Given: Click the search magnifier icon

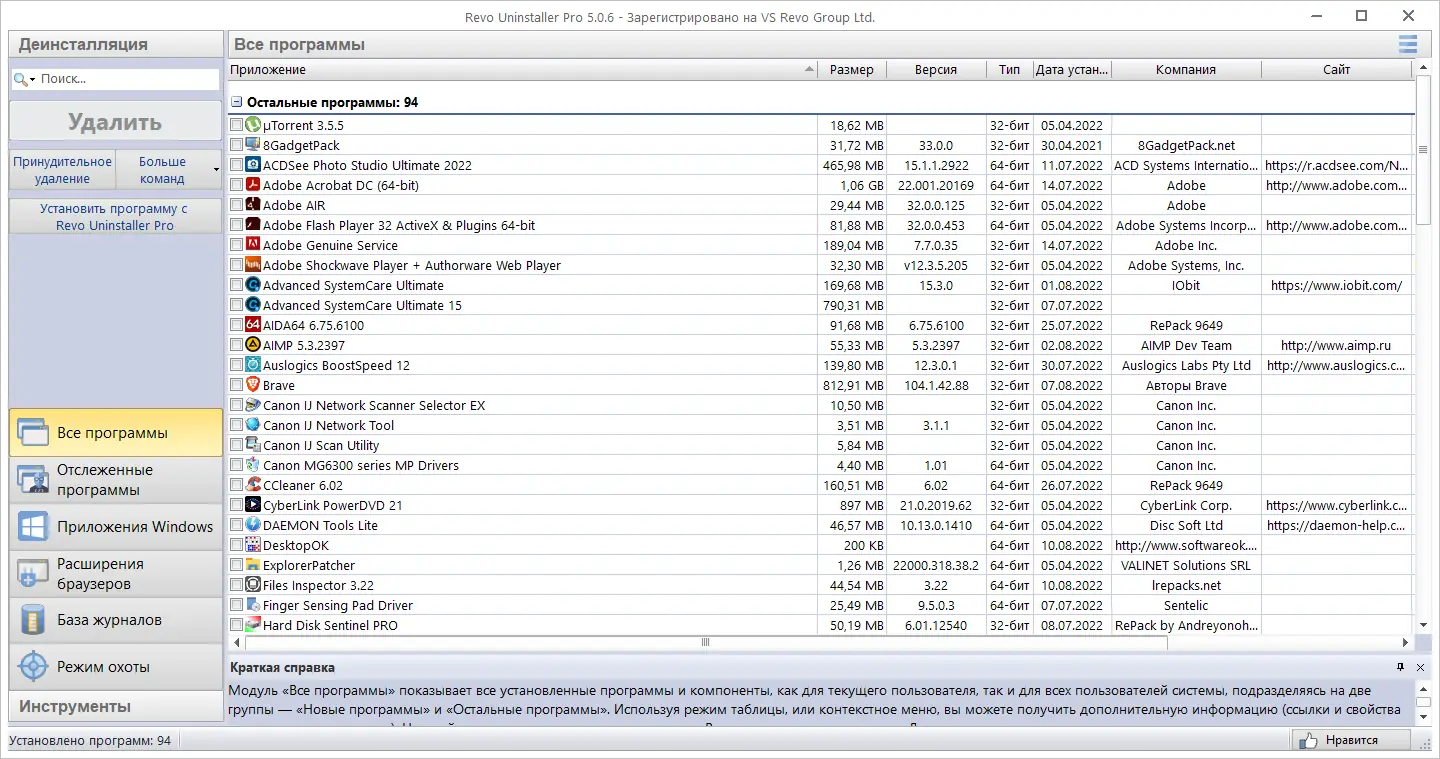Looking at the screenshot, I should tap(21, 79).
